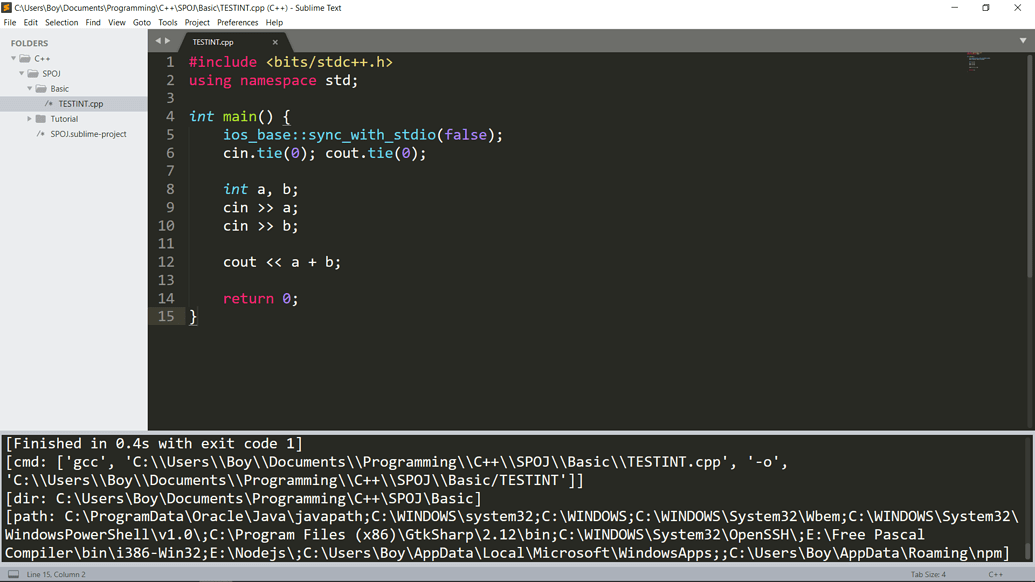Open the Tab Size: 4 selector
Screen dimensions: 1035x582
pyautogui.click(x=928, y=573)
